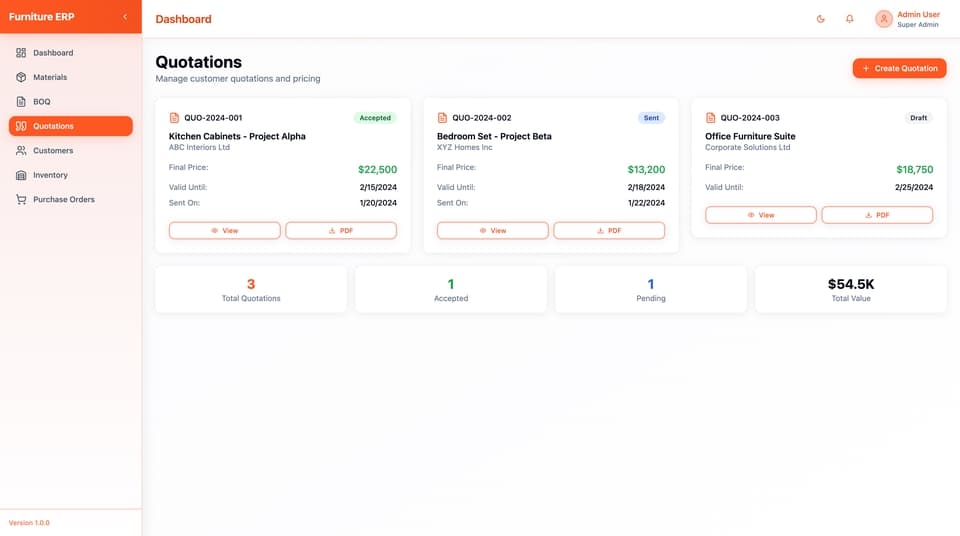Click the Customers people icon
960x536 pixels.
tap(21, 151)
